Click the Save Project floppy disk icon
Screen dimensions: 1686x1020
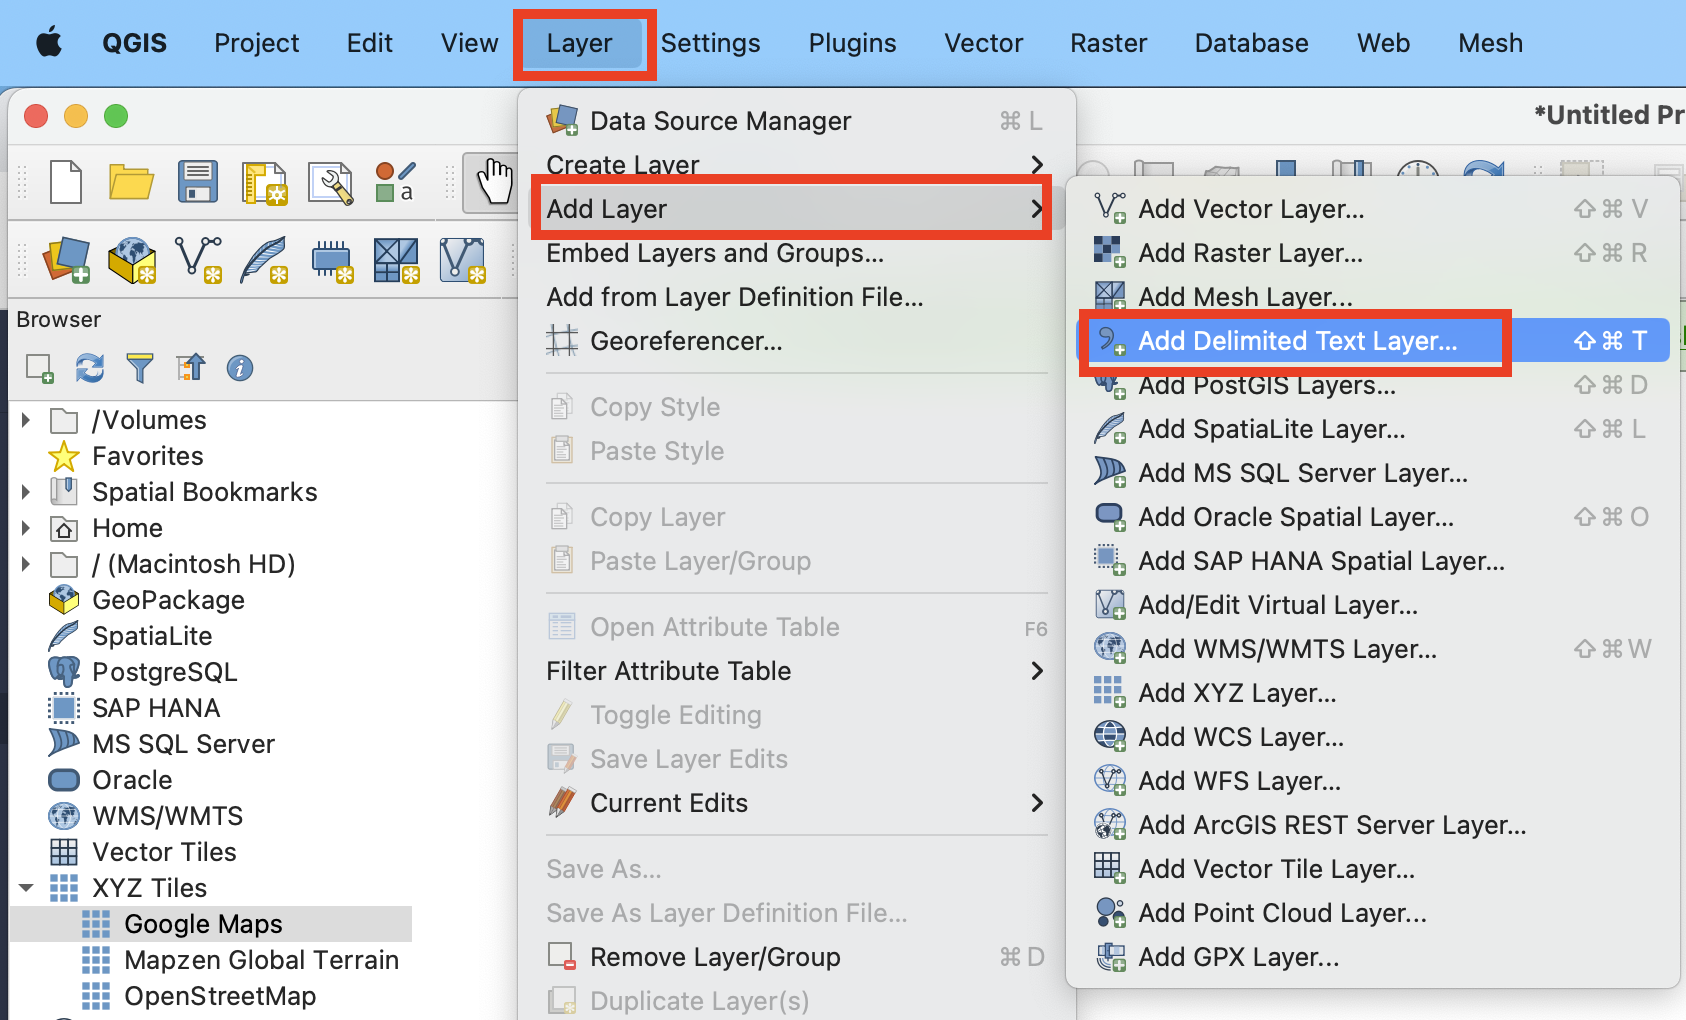tap(197, 183)
